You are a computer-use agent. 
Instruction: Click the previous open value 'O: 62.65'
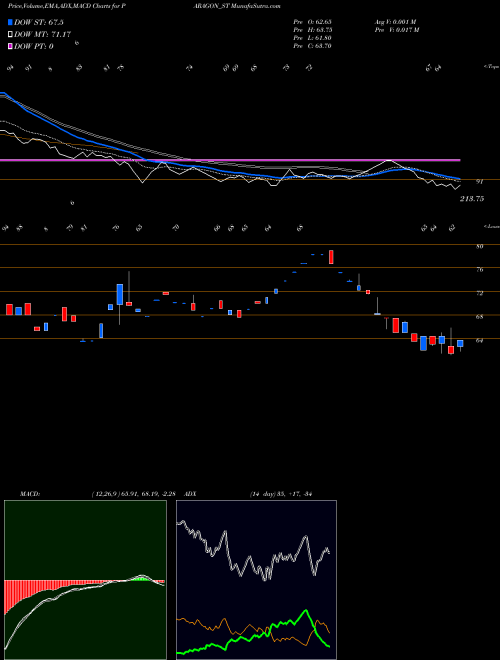point(318,22)
